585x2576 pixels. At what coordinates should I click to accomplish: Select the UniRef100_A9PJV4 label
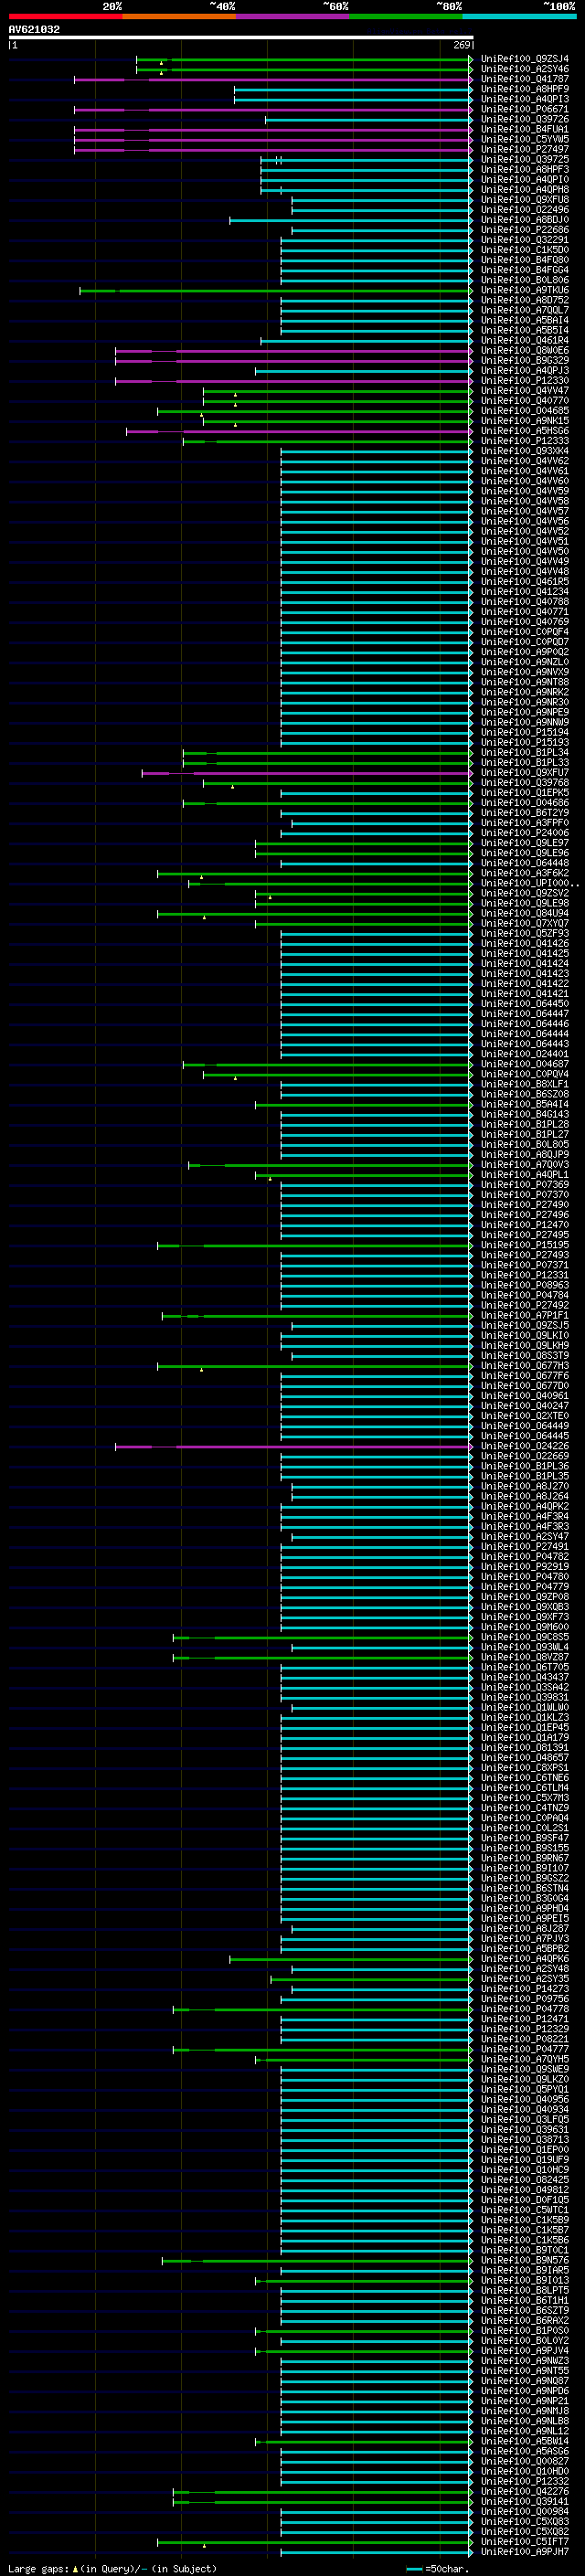pyautogui.click(x=524, y=2351)
